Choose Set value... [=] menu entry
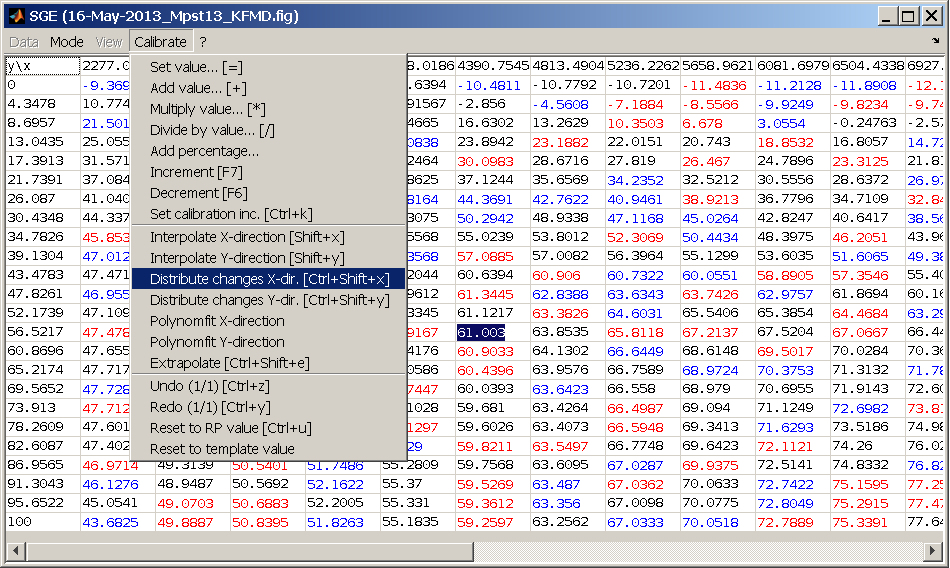The width and height of the screenshot is (950, 568). 196,67
